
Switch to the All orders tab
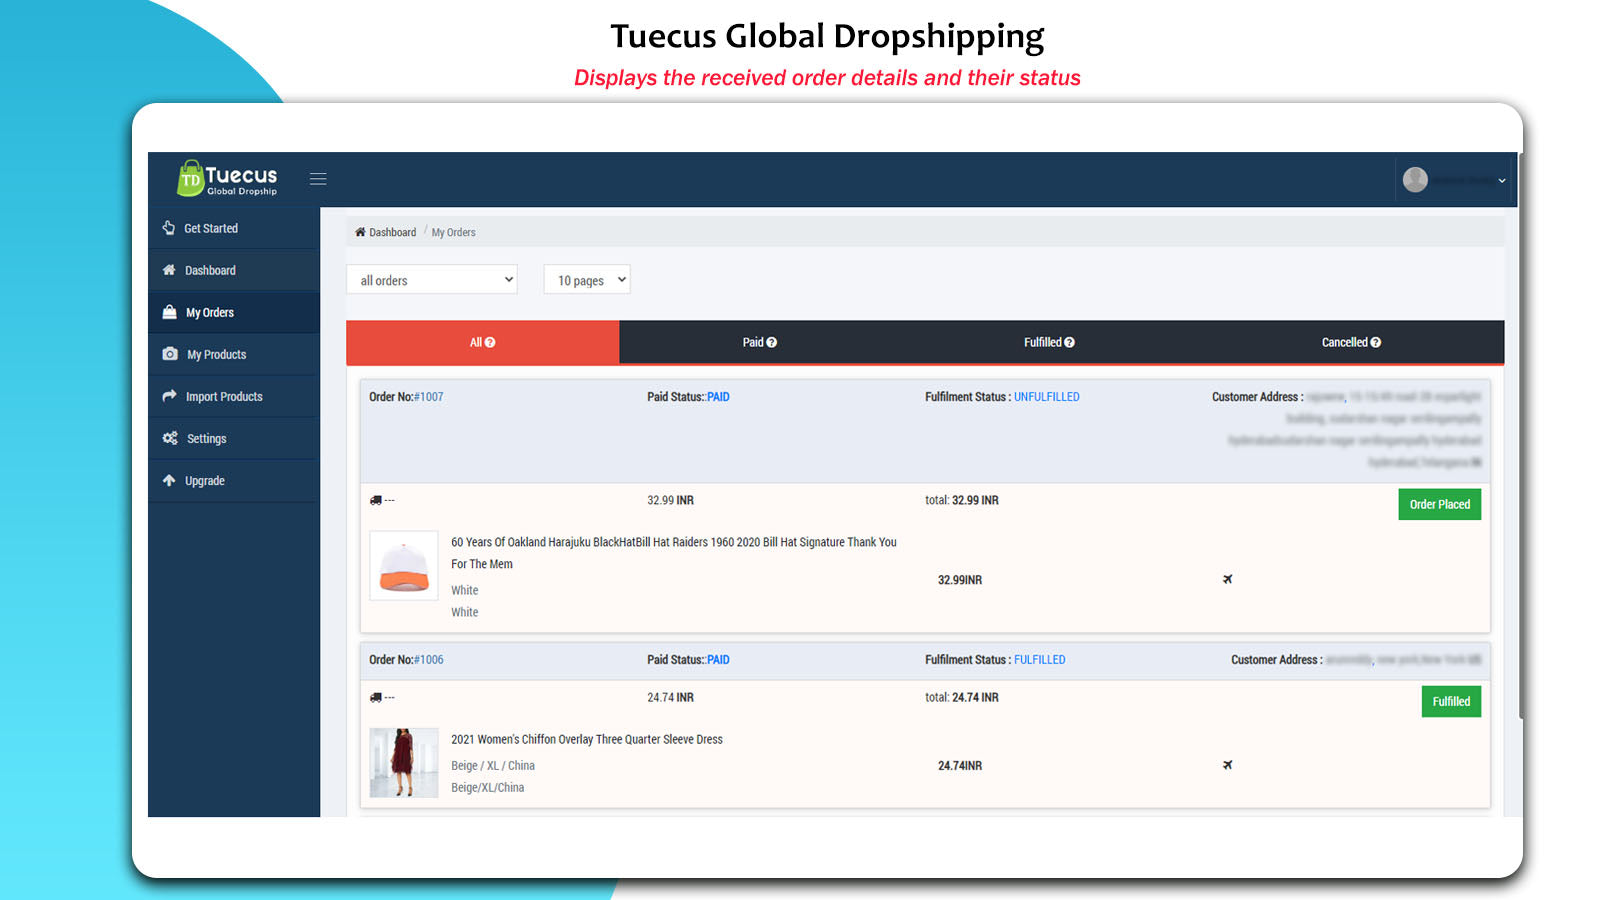tap(483, 342)
